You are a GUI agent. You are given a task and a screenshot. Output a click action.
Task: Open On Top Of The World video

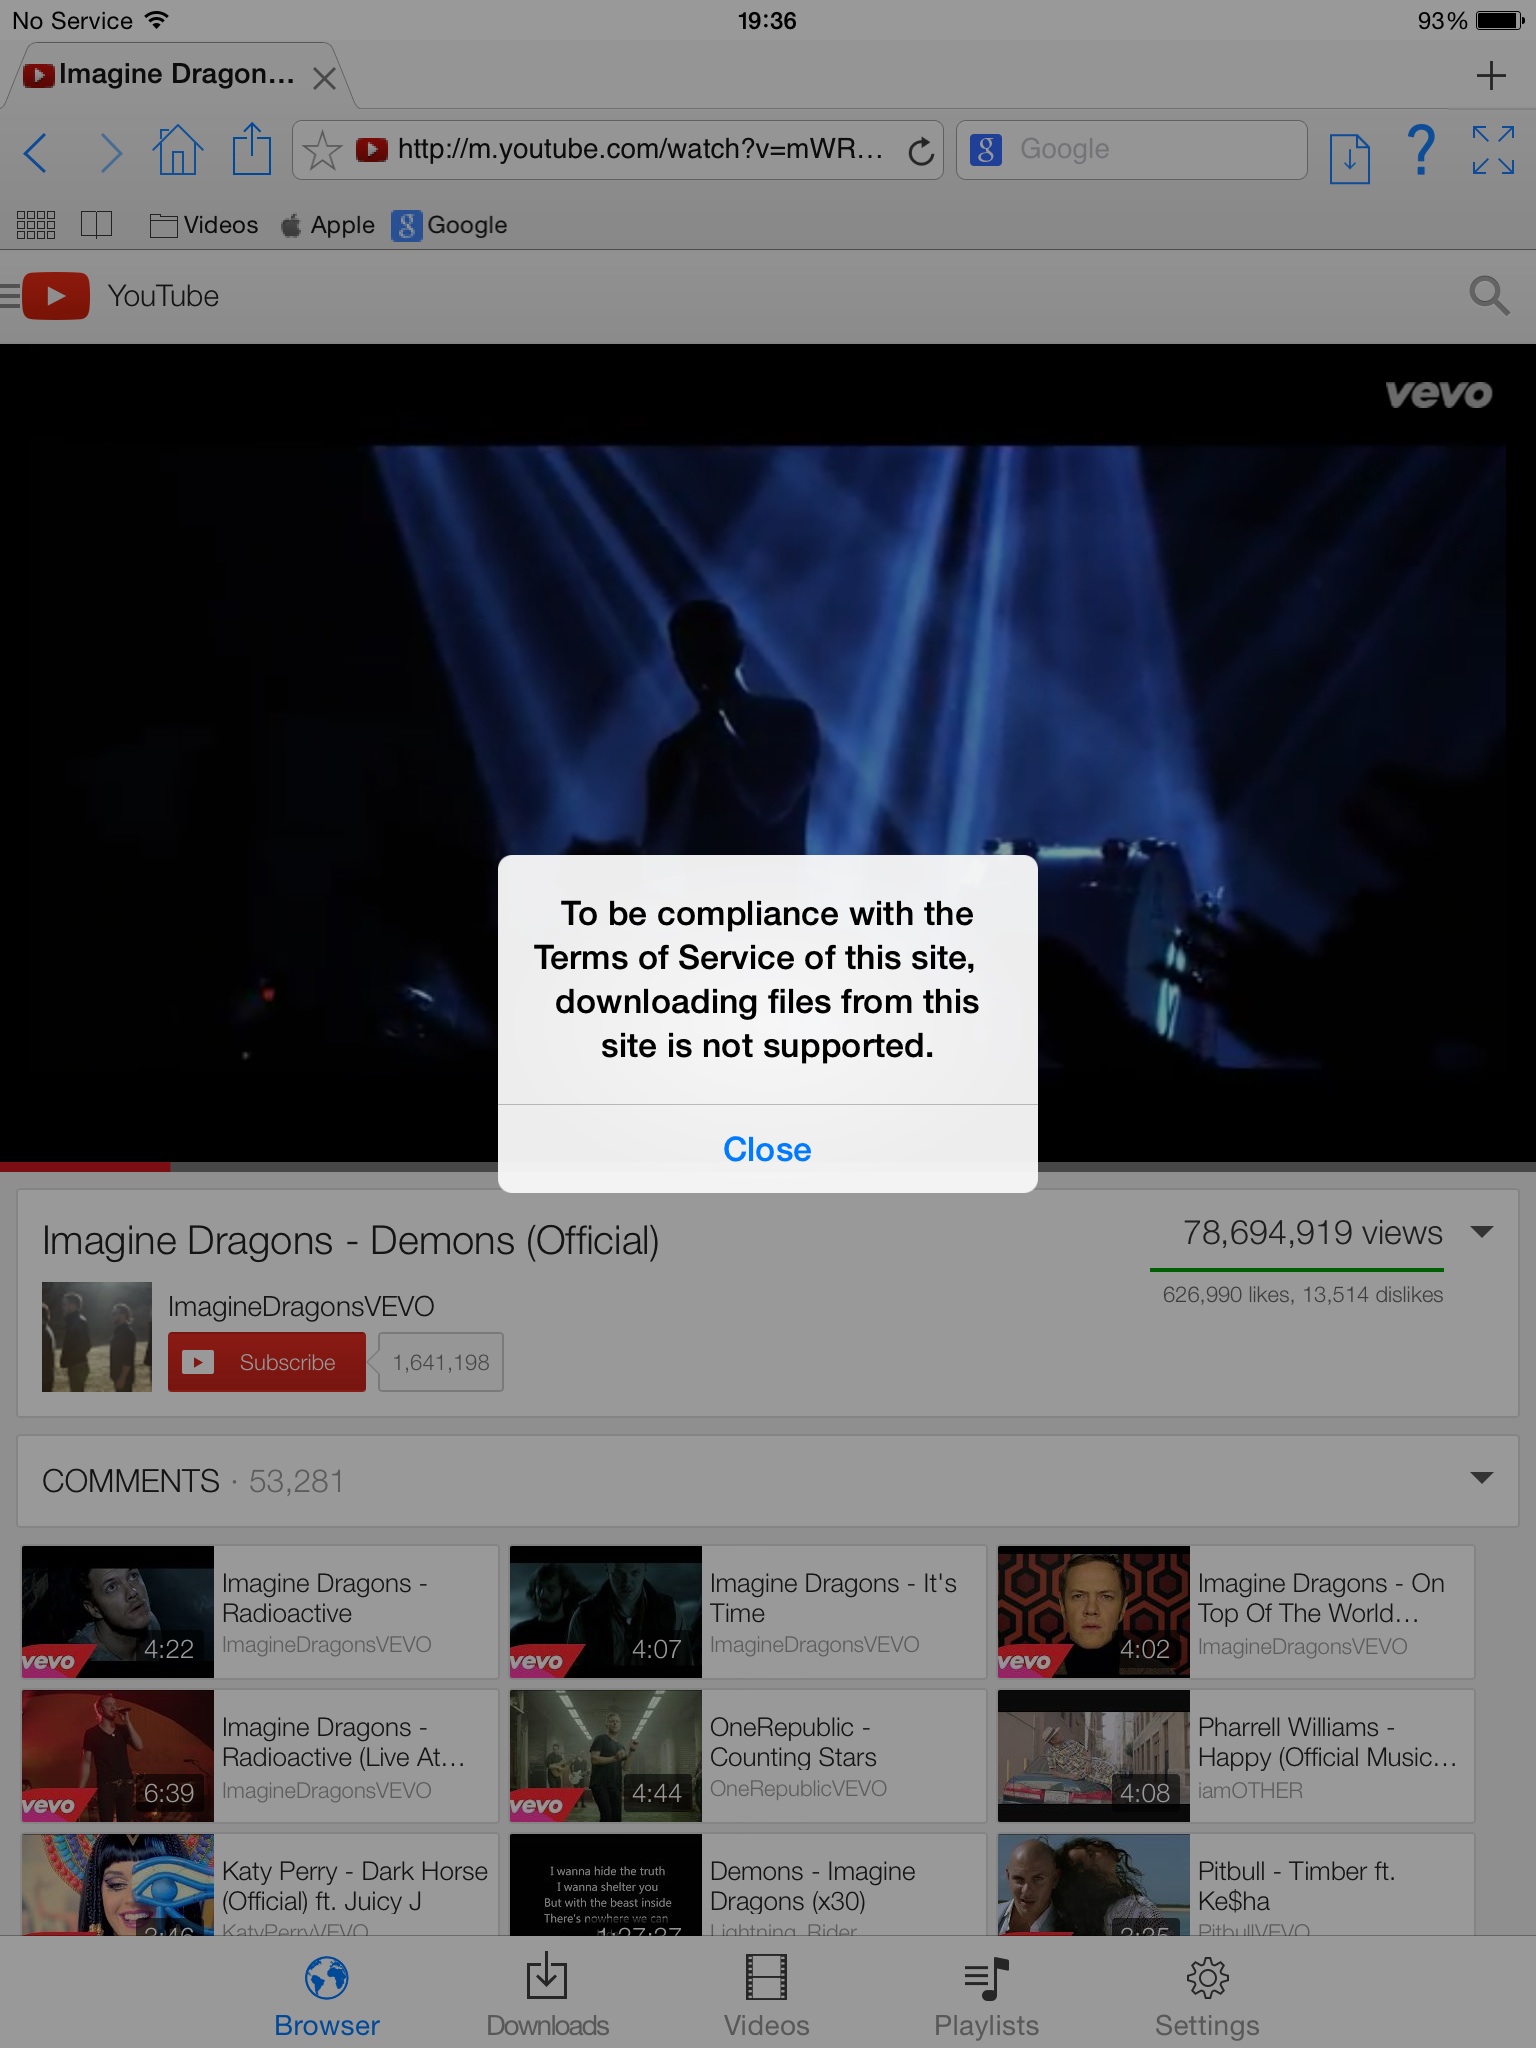point(1236,1612)
